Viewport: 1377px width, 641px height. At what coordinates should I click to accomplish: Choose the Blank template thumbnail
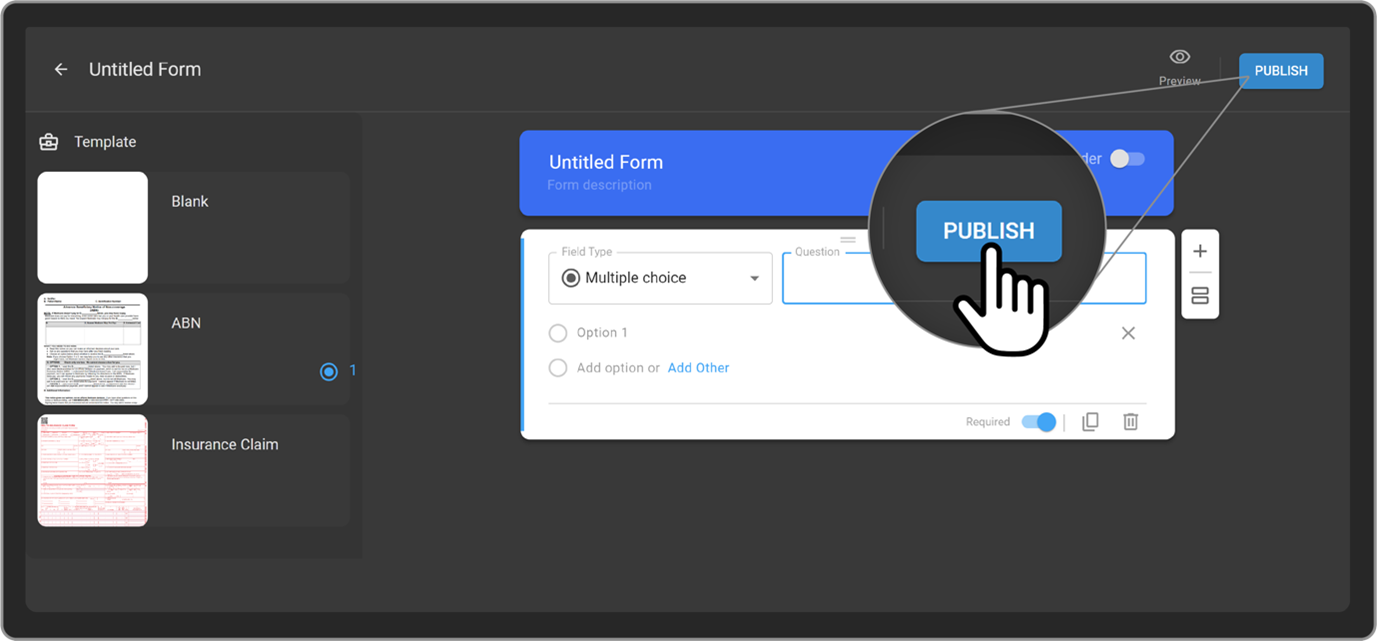pos(93,228)
